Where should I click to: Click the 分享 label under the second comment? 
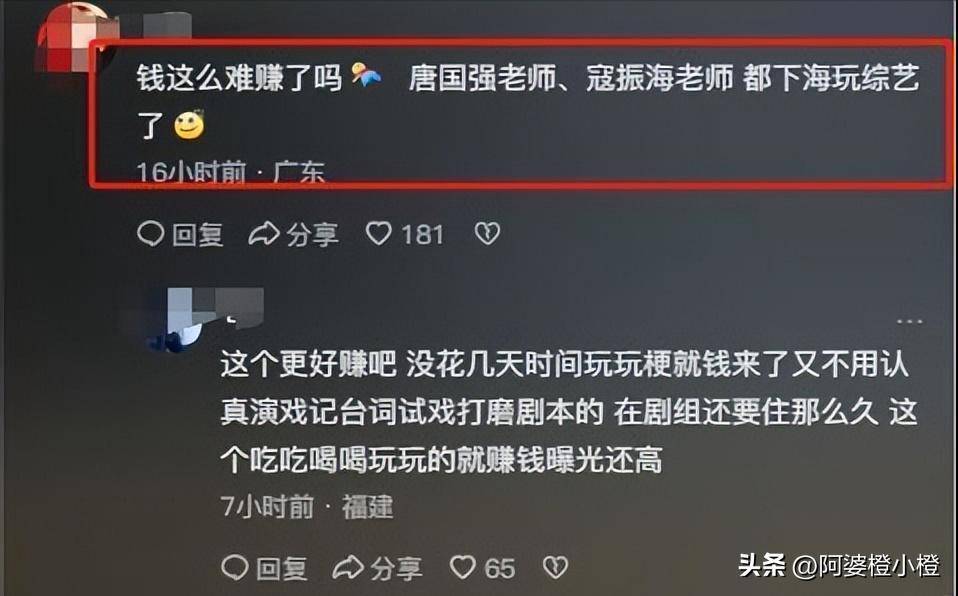(397, 569)
